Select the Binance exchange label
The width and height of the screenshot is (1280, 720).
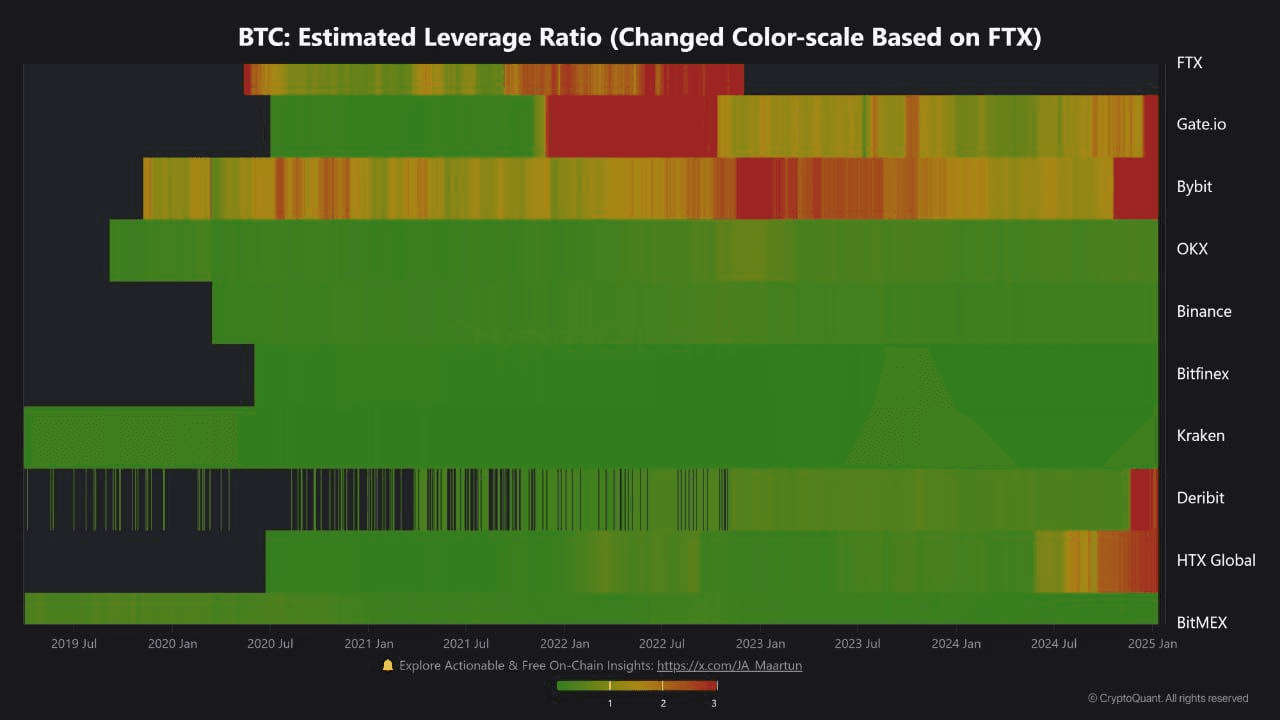click(1204, 311)
